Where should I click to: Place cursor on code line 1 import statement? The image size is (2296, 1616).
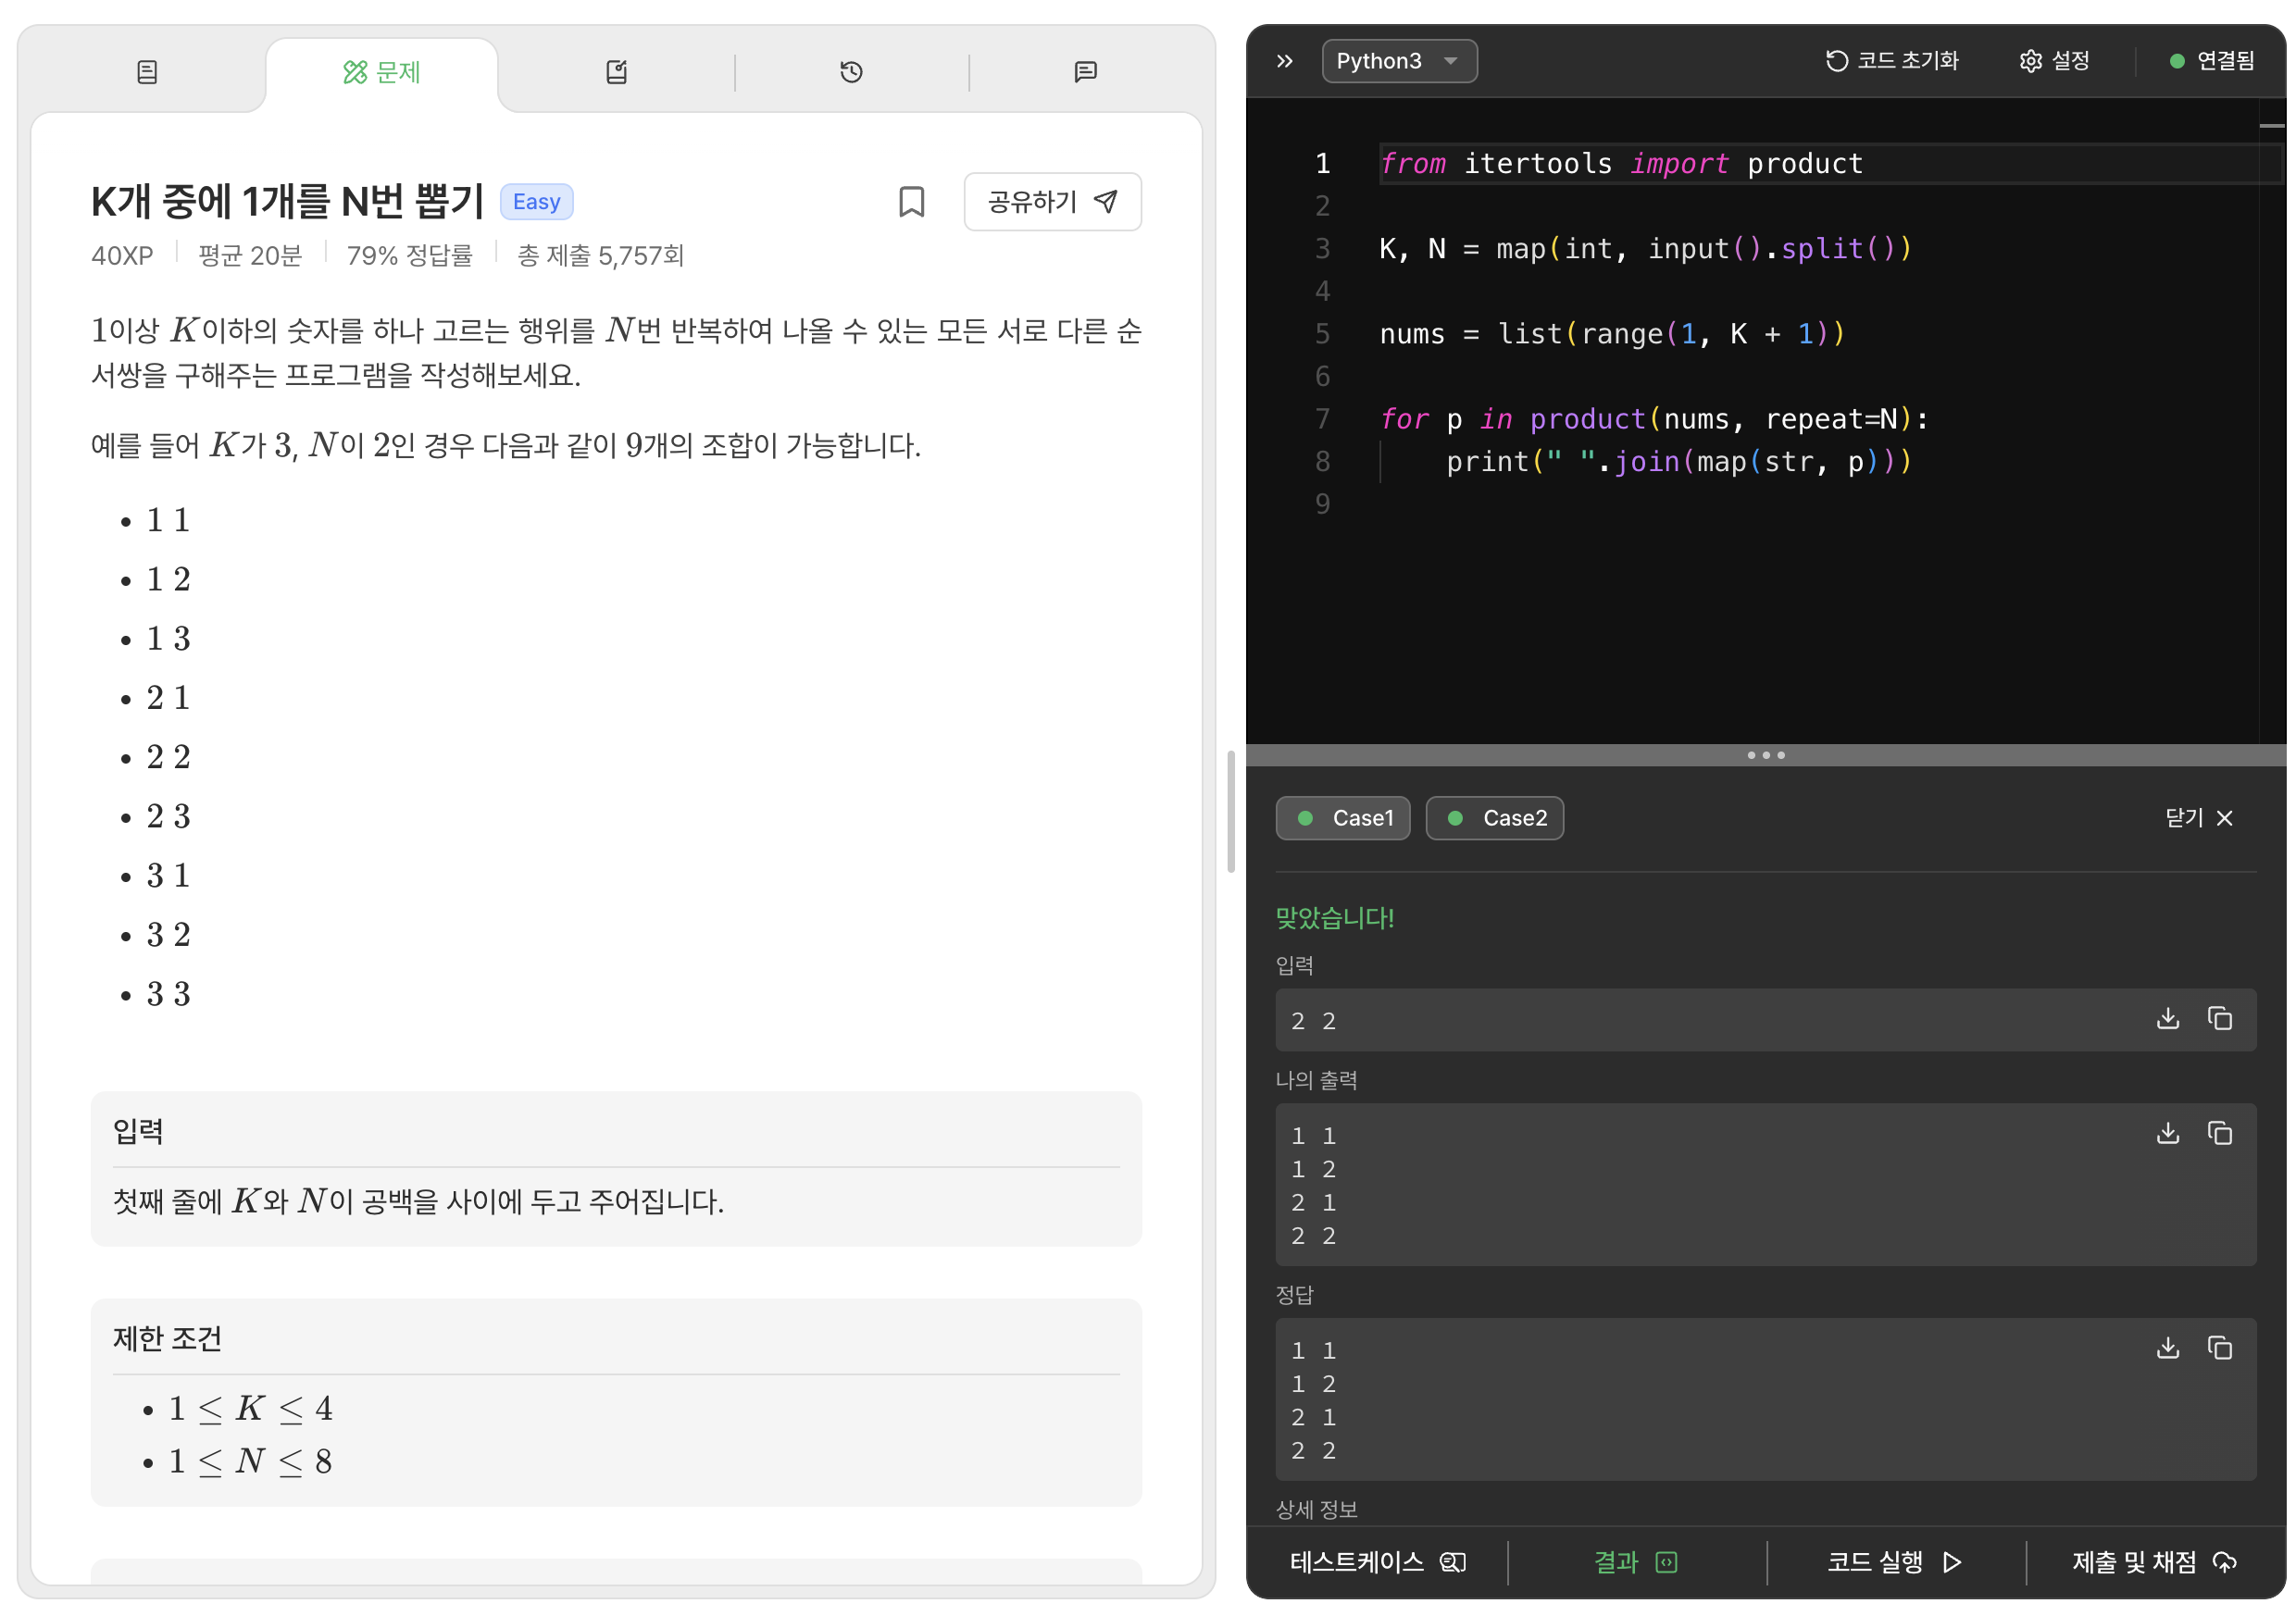(x=1621, y=164)
